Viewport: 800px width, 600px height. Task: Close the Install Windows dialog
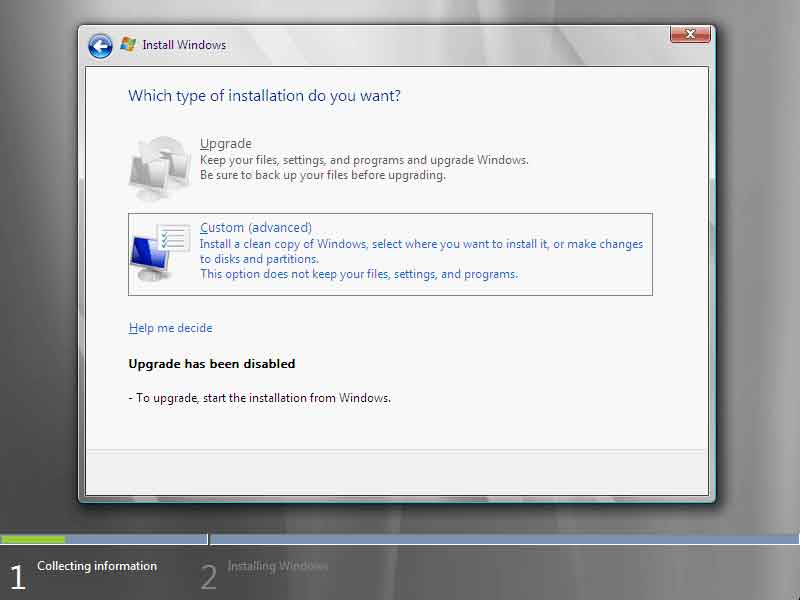pyautogui.click(x=690, y=35)
